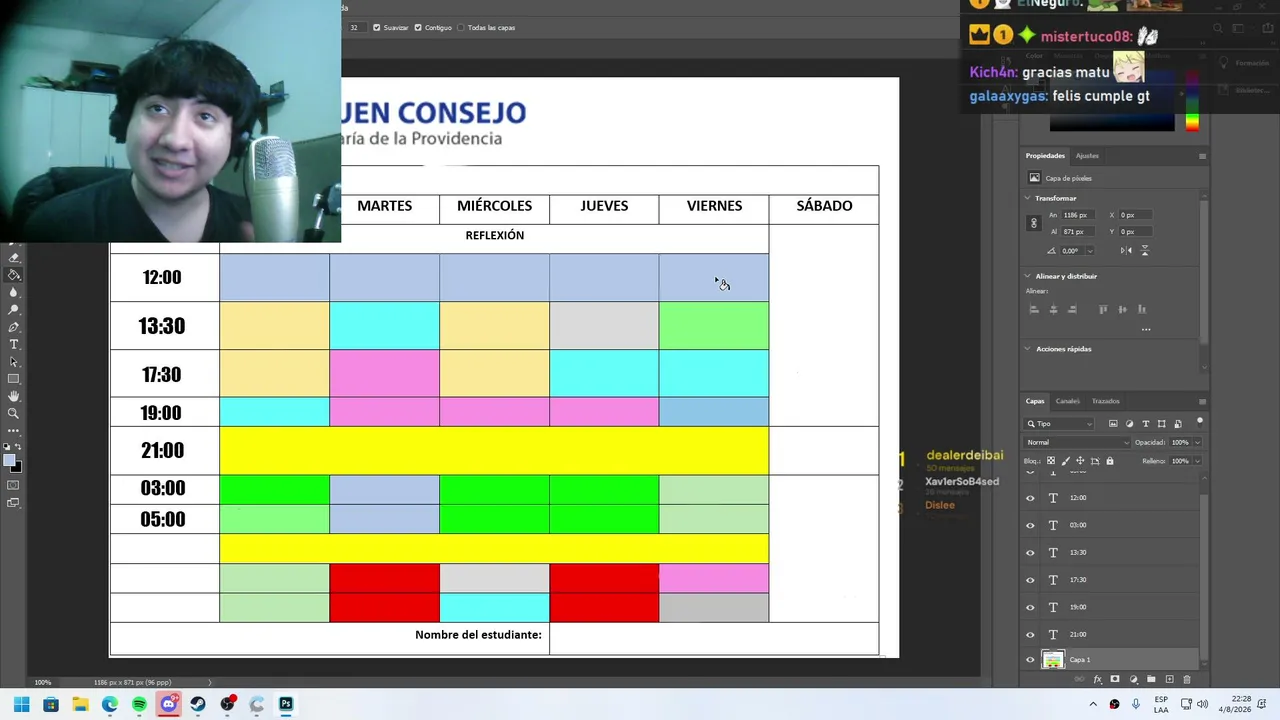Viewport: 1280px width, 720px height.
Task: Select the Pen tool
Action: click(x=14, y=327)
